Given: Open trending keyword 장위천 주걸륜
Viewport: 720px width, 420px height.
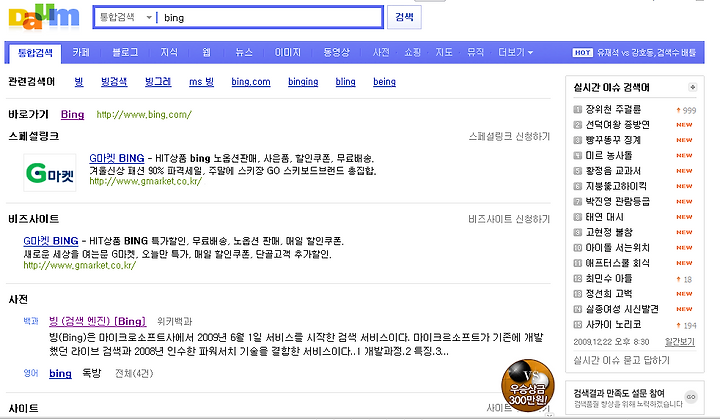Looking at the screenshot, I should coord(613,109).
